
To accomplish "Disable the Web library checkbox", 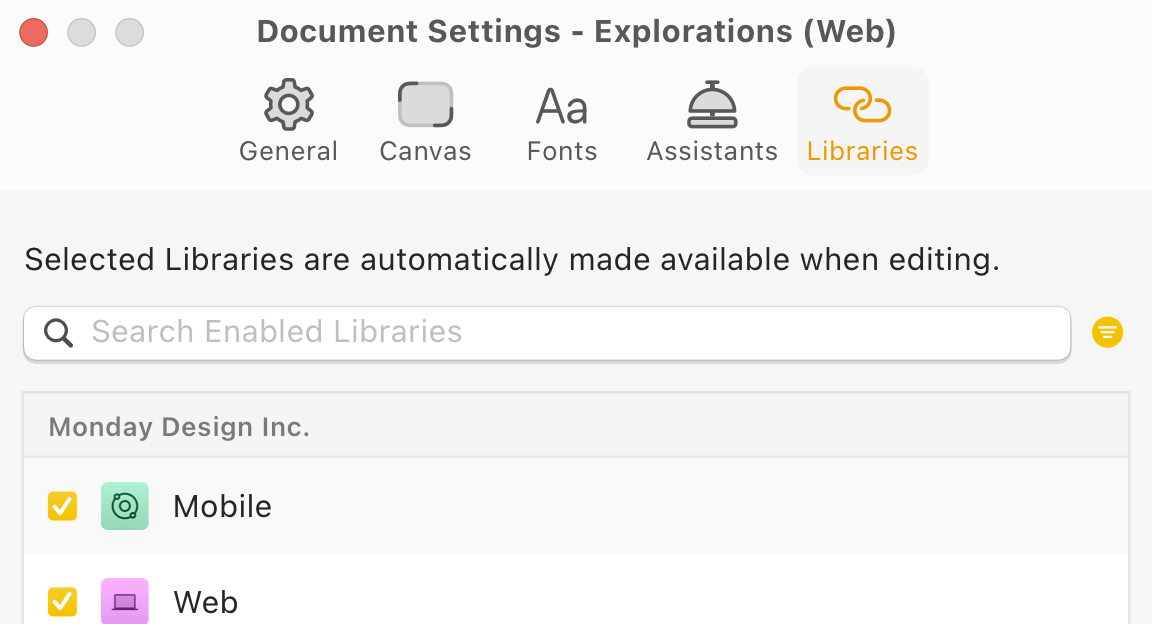I will coord(62,602).
